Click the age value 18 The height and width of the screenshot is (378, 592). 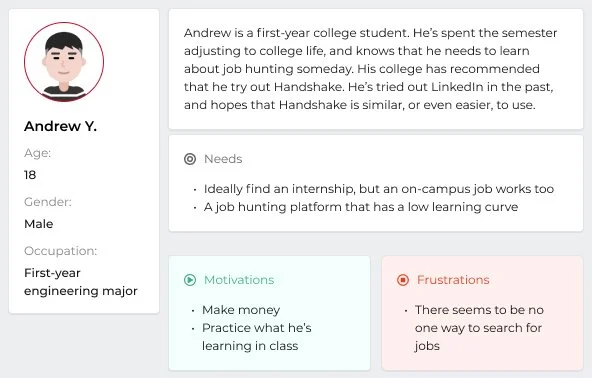click(x=30, y=175)
